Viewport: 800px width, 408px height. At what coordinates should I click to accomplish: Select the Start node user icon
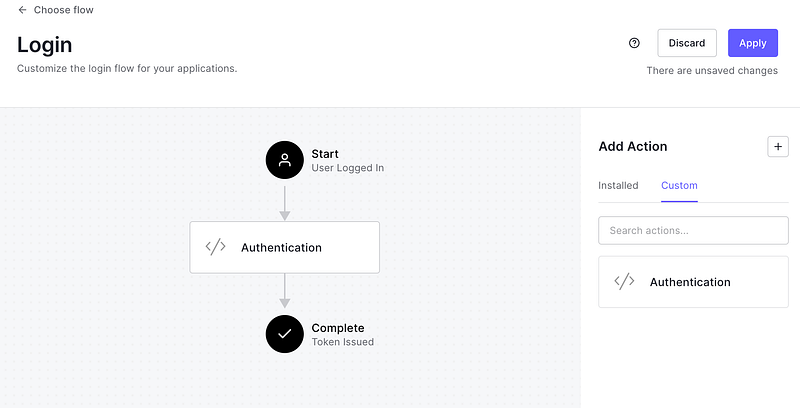285,160
